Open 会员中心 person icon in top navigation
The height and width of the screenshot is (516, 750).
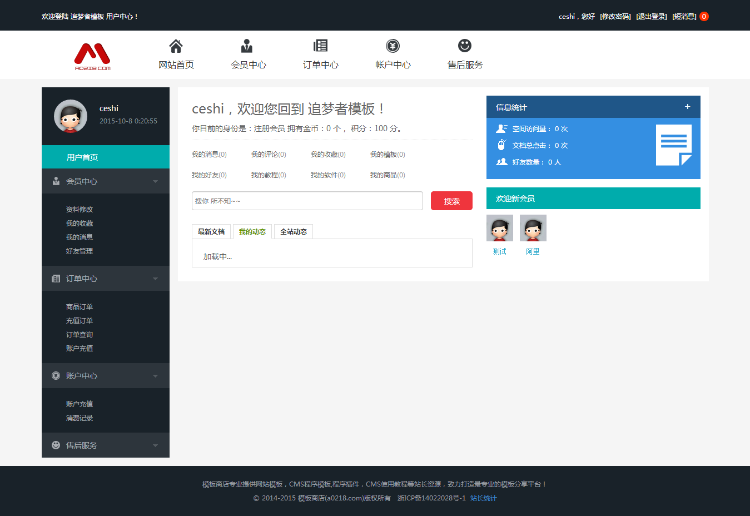pyautogui.click(x=247, y=46)
